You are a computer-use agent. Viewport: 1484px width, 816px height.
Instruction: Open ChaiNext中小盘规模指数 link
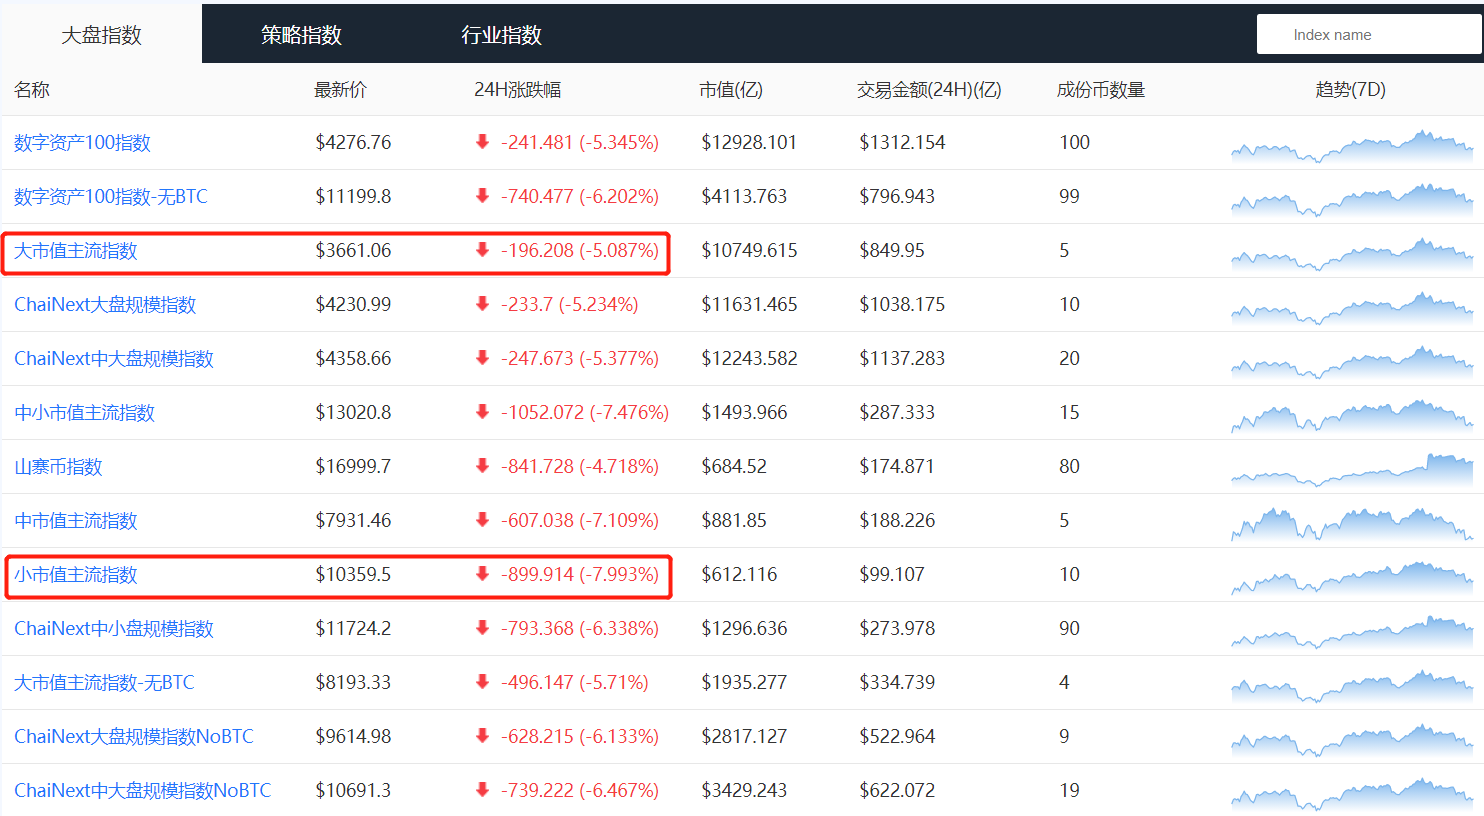114,629
